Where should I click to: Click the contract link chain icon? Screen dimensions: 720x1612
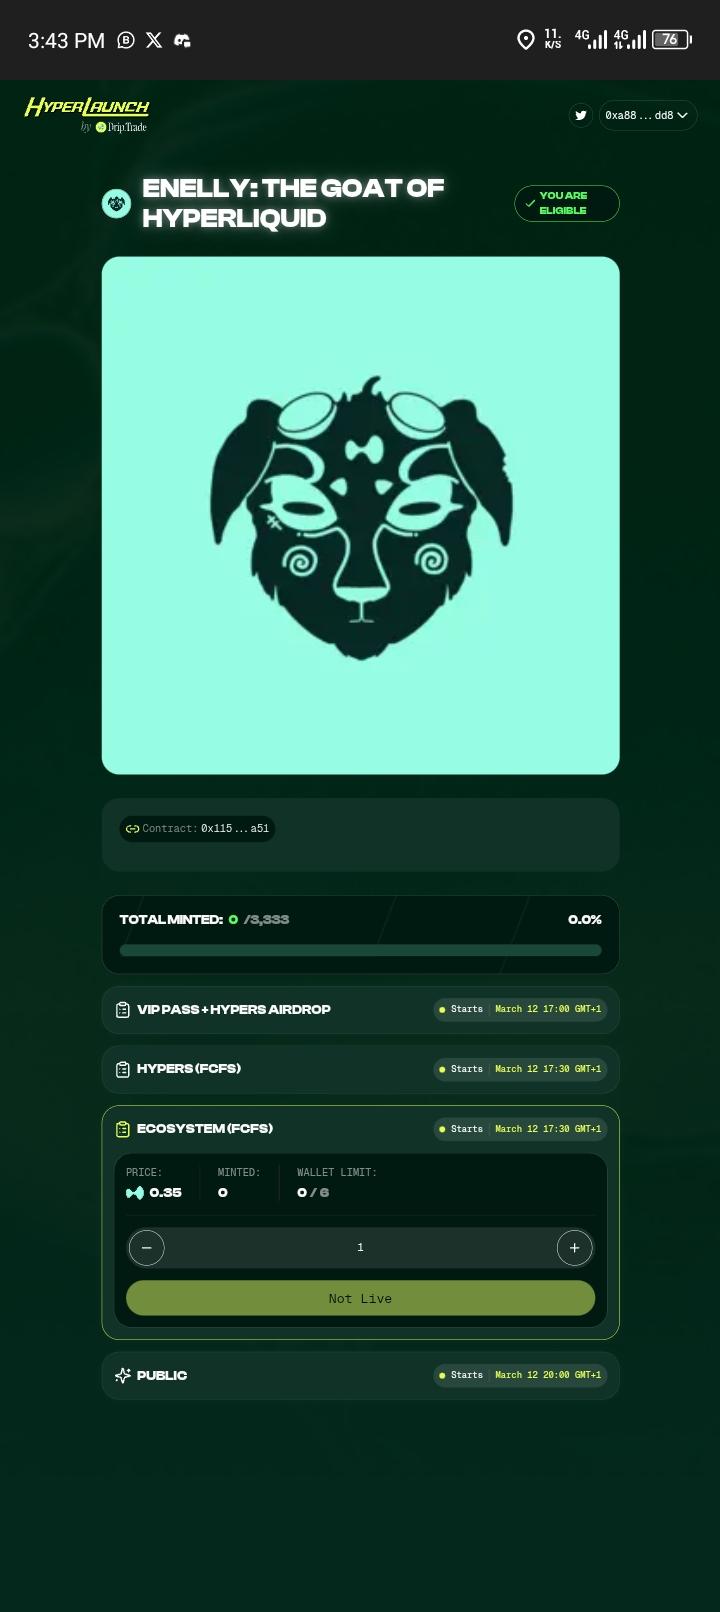132,828
